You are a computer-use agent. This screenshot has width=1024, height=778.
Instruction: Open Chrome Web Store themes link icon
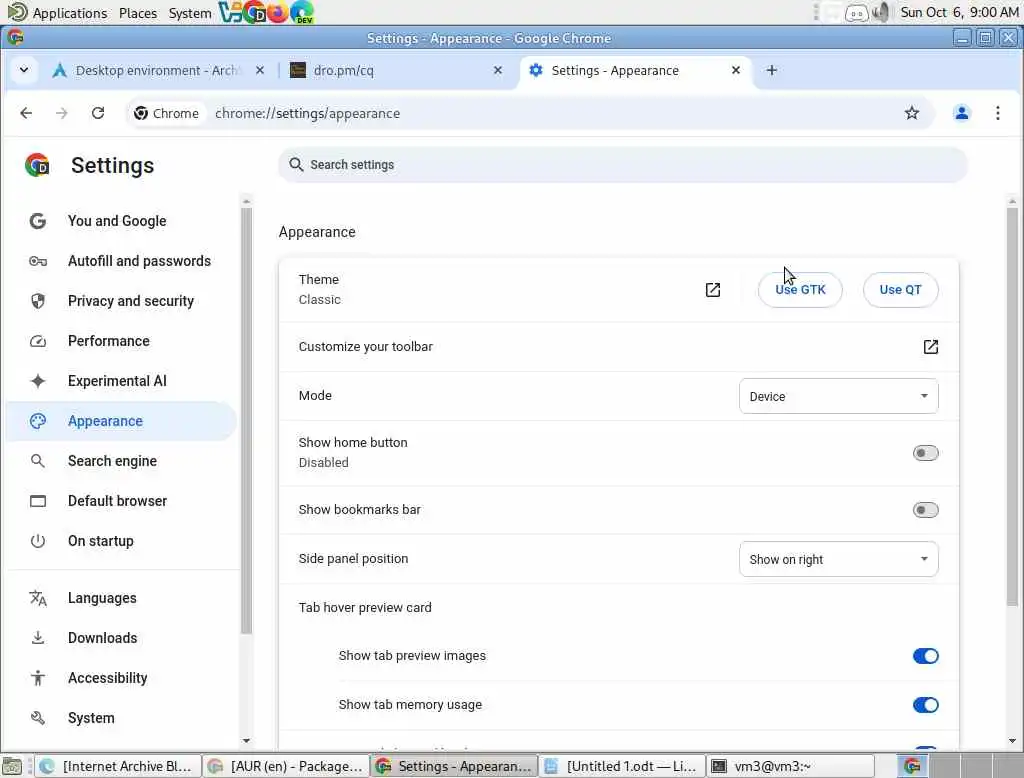pyautogui.click(x=712, y=290)
